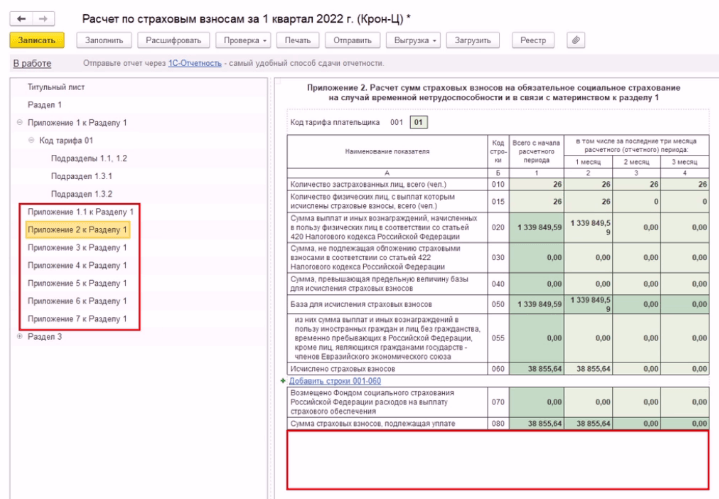Collapse Приложение 1 к Разделу 1 node
The height and width of the screenshot is (499, 719).
click(x=20, y=122)
